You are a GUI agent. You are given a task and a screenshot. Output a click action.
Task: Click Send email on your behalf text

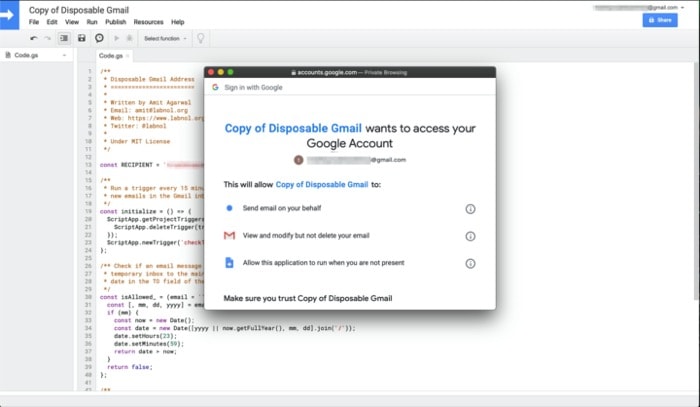click(x=282, y=208)
